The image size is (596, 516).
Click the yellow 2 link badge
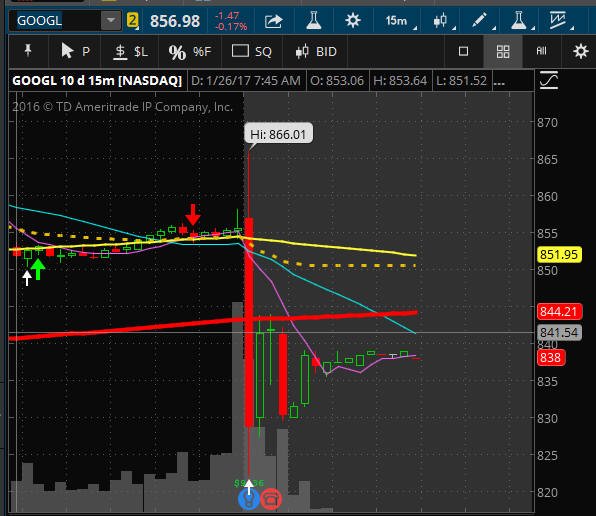coord(132,21)
